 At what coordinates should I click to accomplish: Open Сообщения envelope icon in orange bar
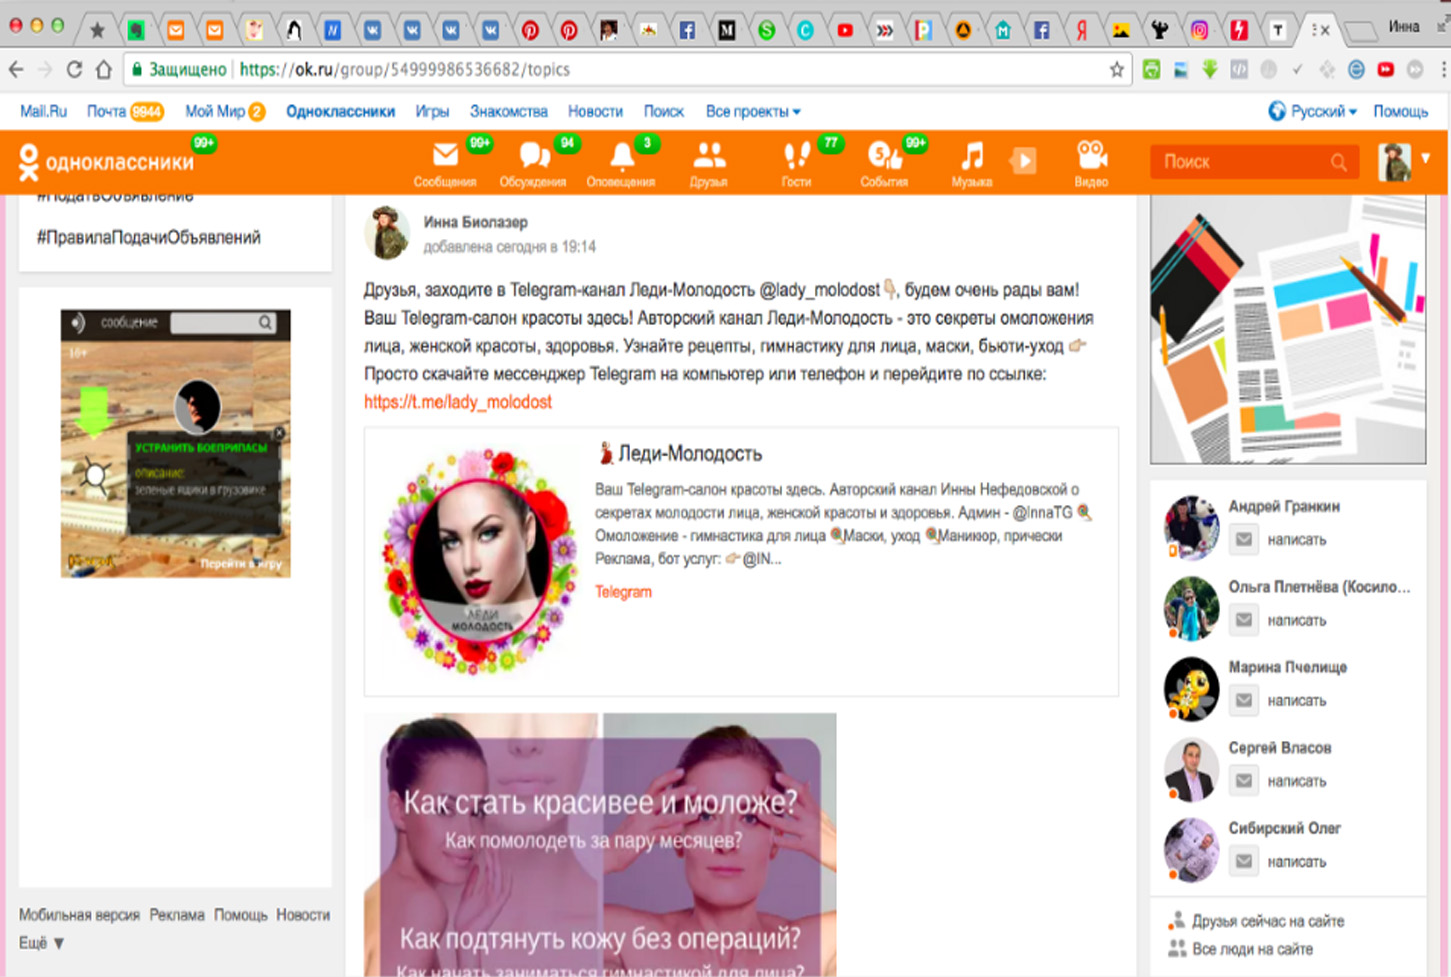(445, 157)
